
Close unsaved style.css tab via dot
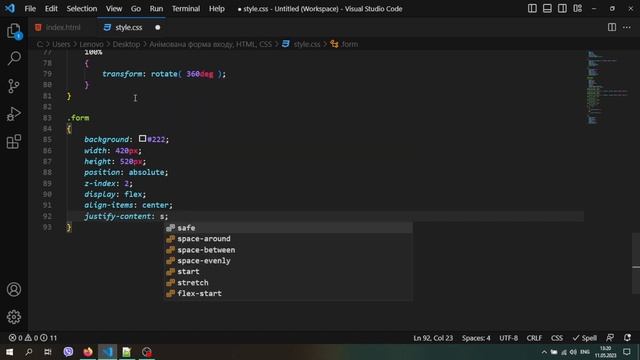tap(158, 27)
